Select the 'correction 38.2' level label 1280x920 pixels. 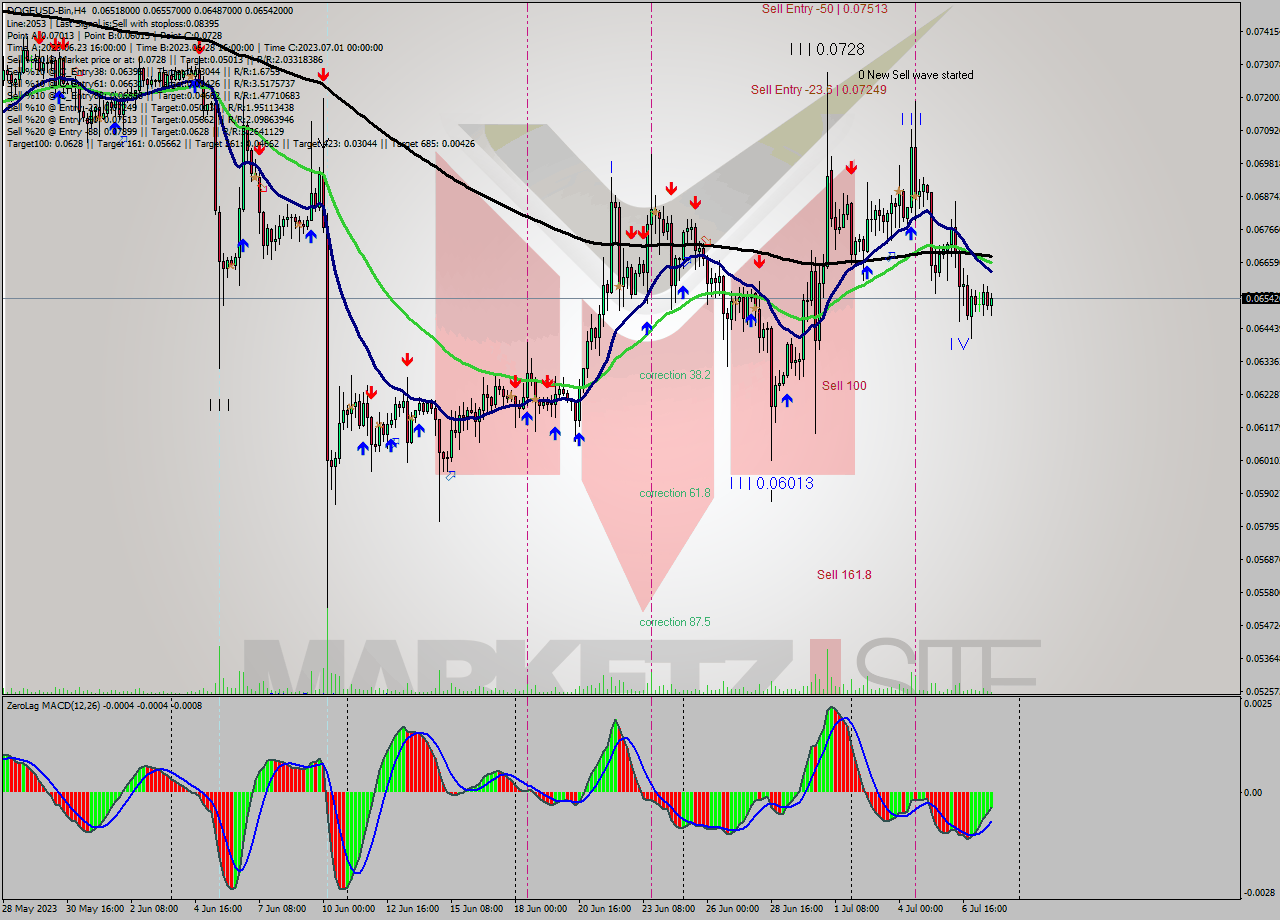click(x=675, y=375)
